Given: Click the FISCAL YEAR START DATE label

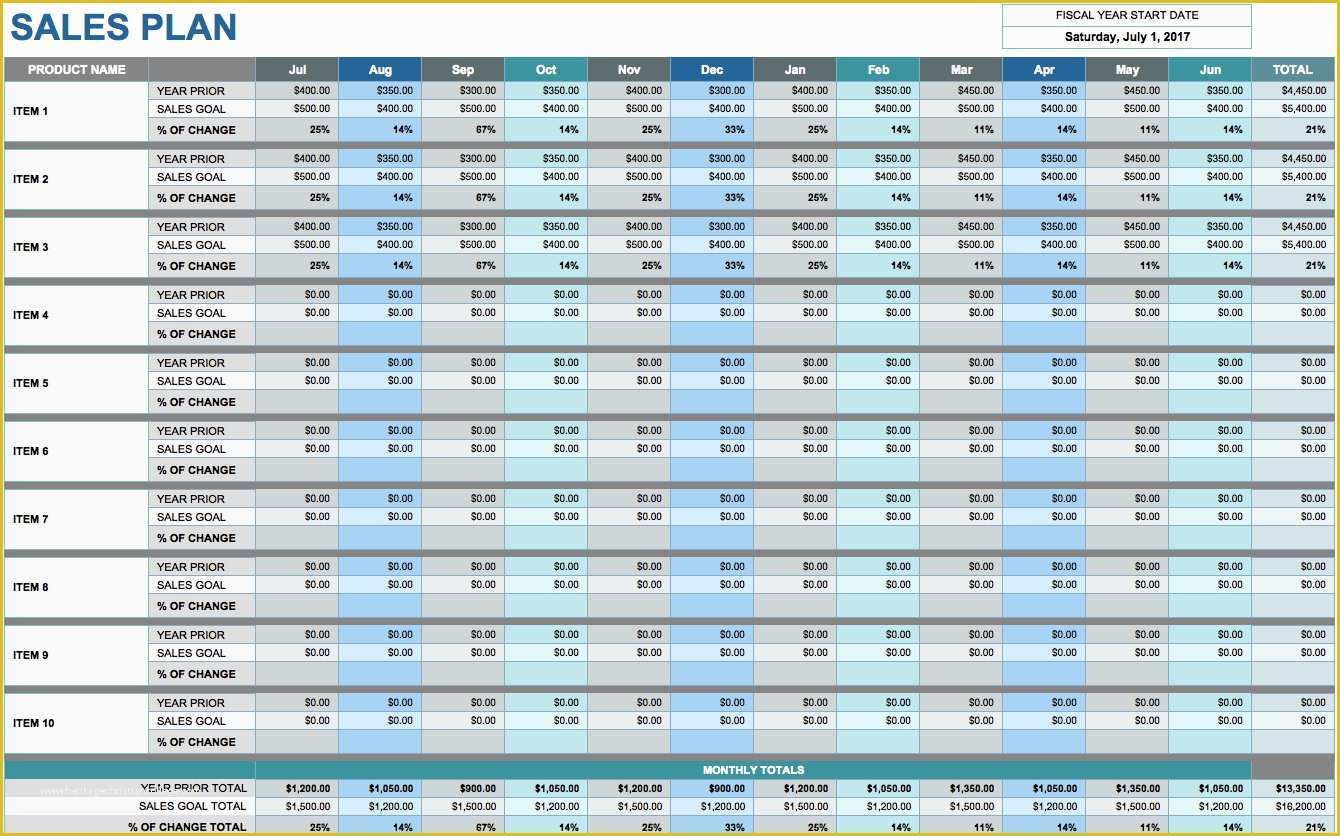Looking at the screenshot, I should pyautogui.click(x=1127, y=15).
